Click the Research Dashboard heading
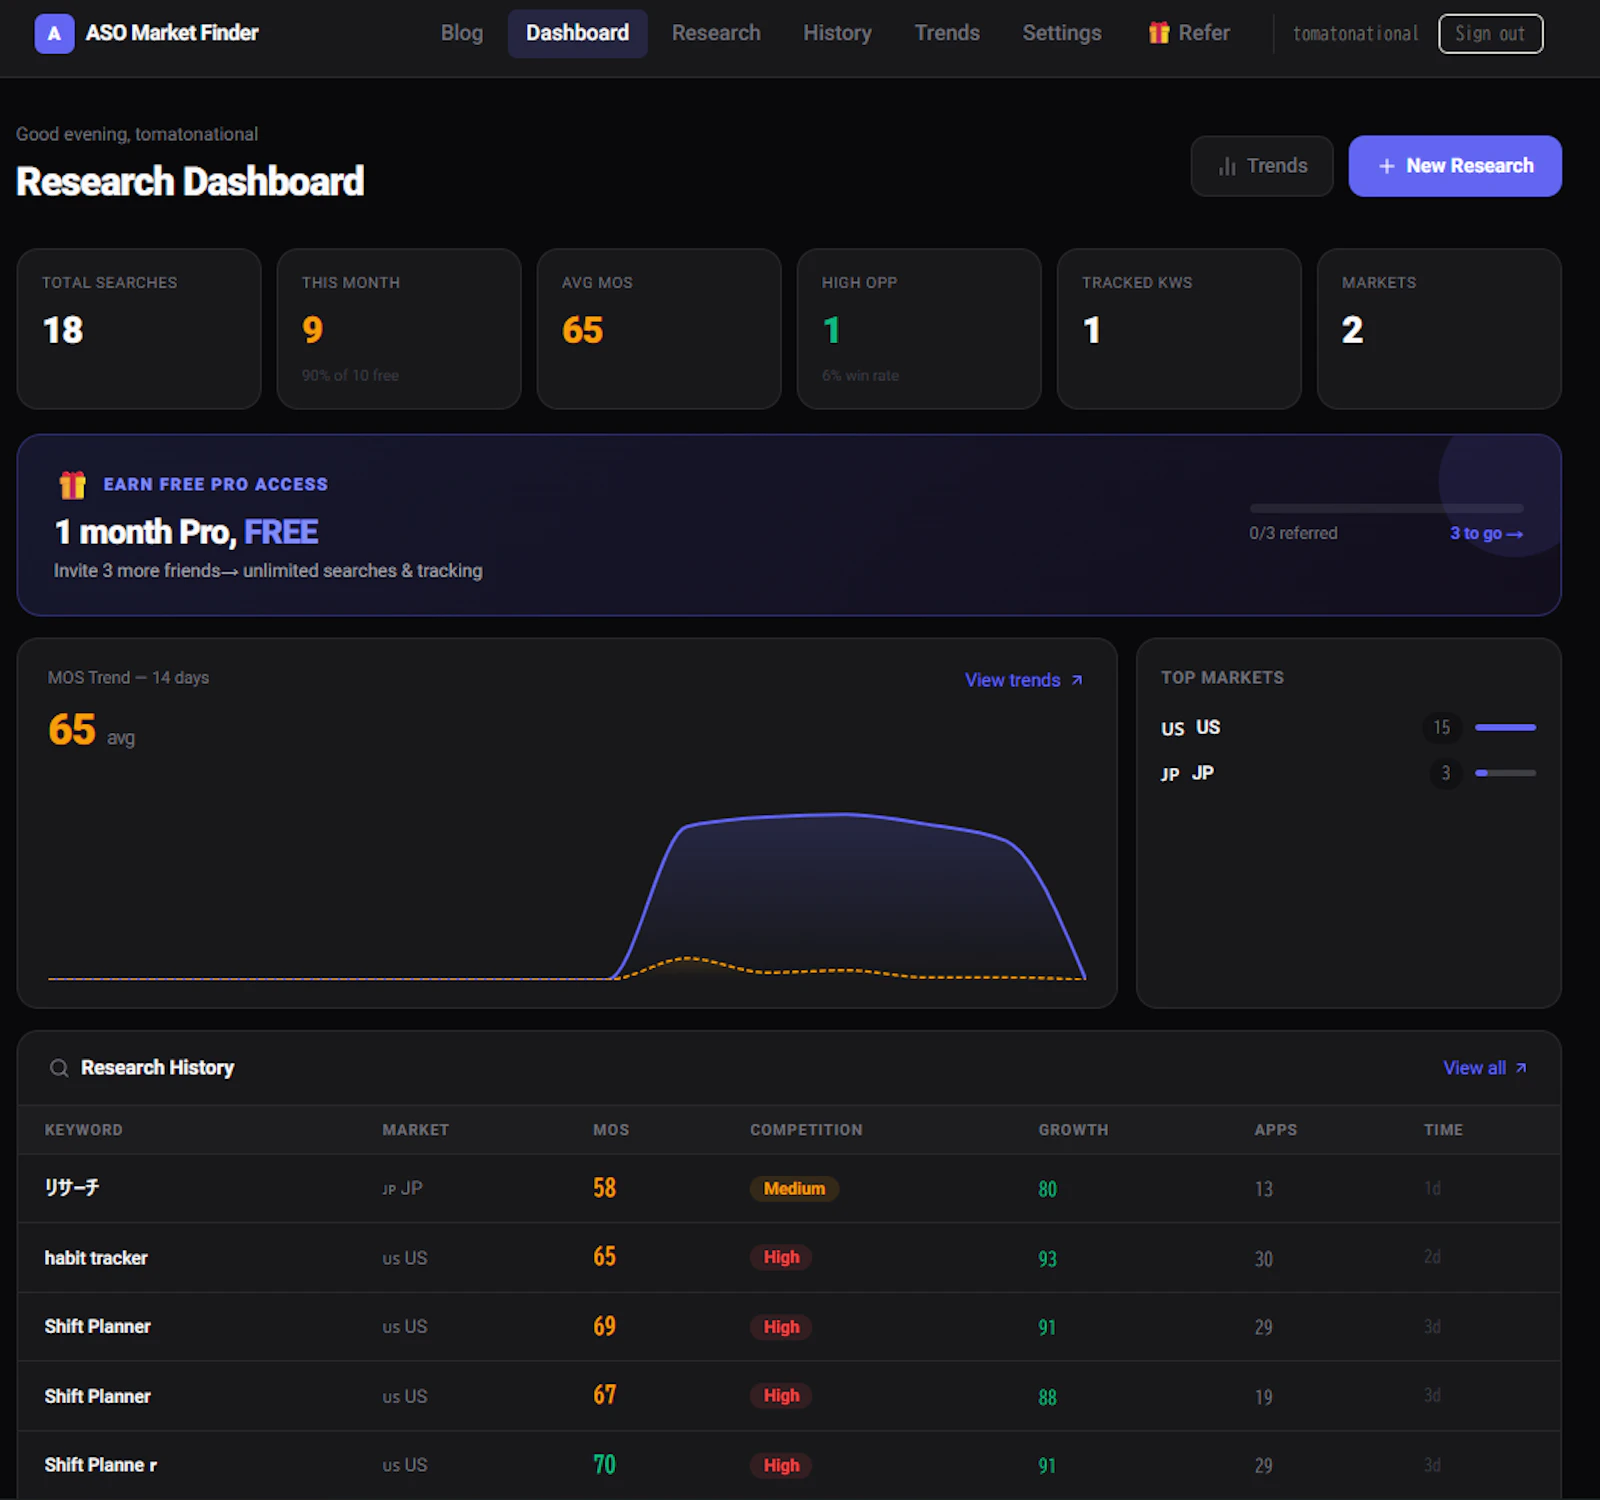This screenshot has width=1600, height=1500. click(x=190, y=182)
